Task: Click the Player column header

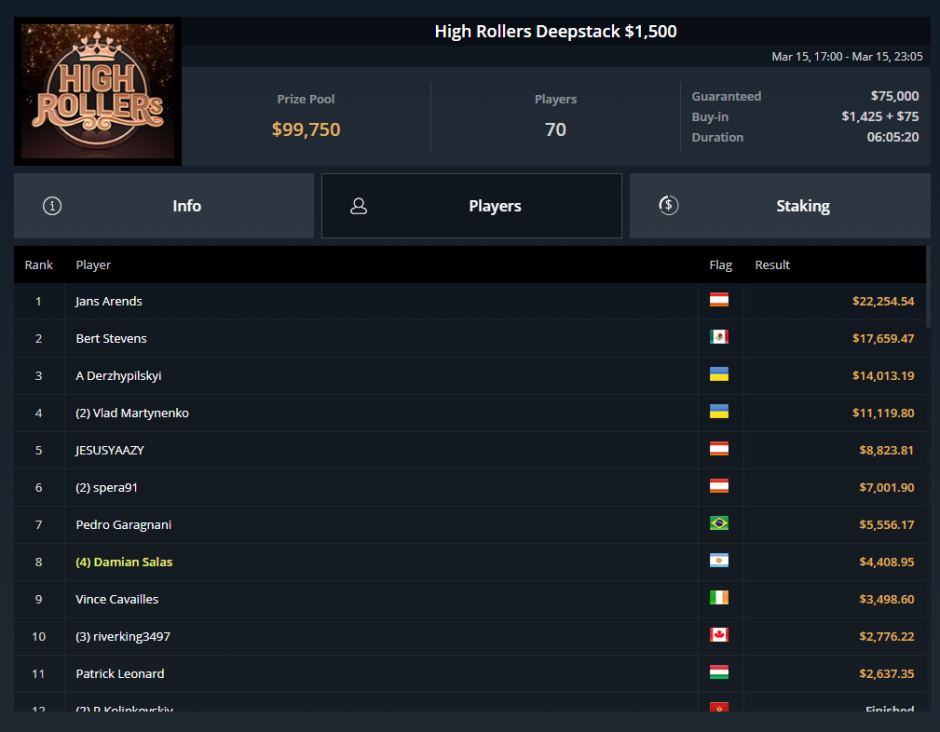Action: (93, 265)
